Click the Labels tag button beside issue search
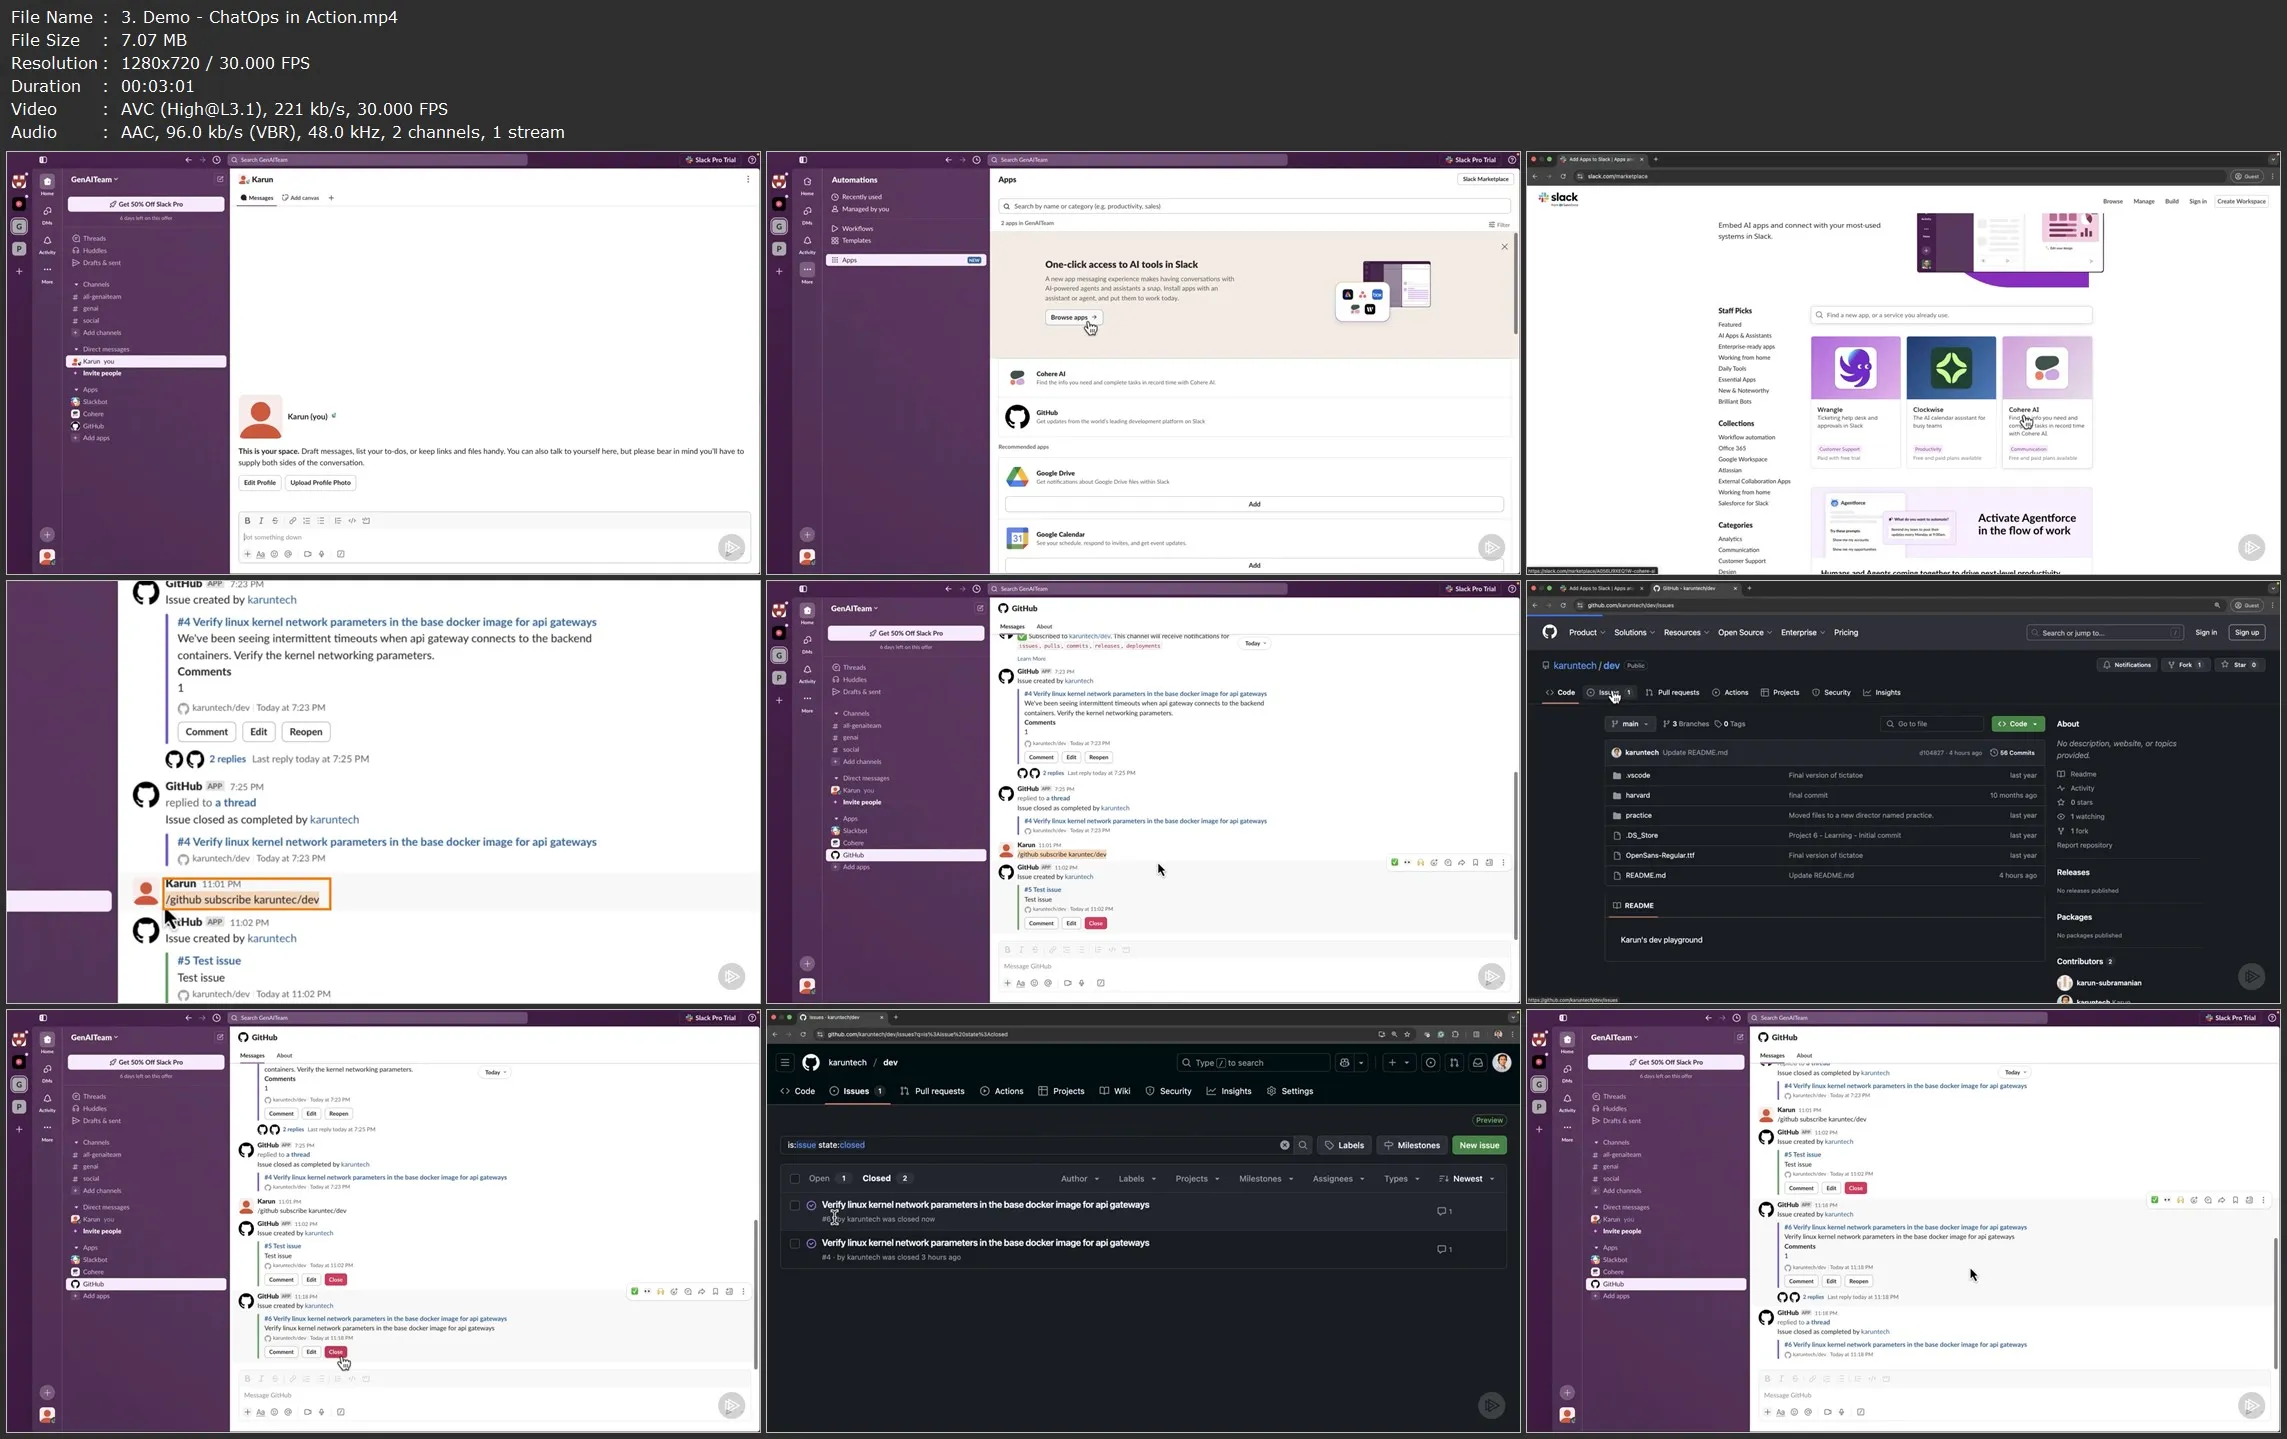Screen dimensions: 2287x1439 click(x=1344, y=1146)
